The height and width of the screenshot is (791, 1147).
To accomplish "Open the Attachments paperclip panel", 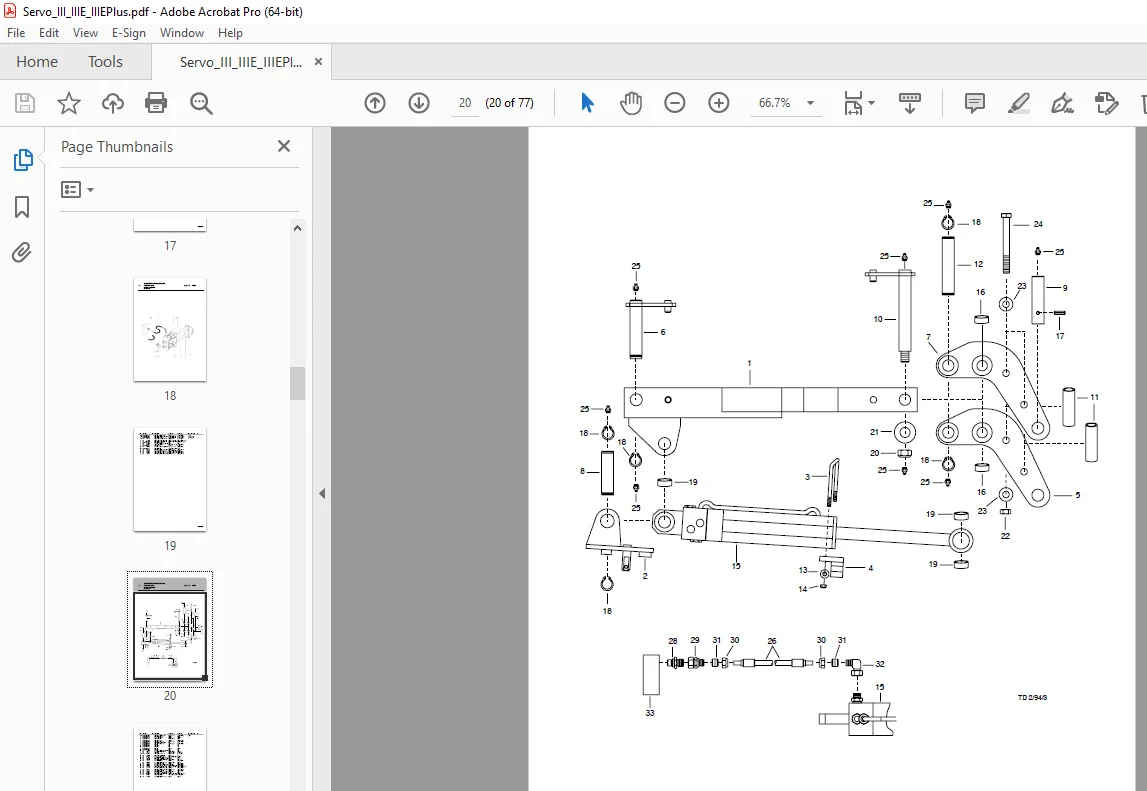I will pos(22,253).
